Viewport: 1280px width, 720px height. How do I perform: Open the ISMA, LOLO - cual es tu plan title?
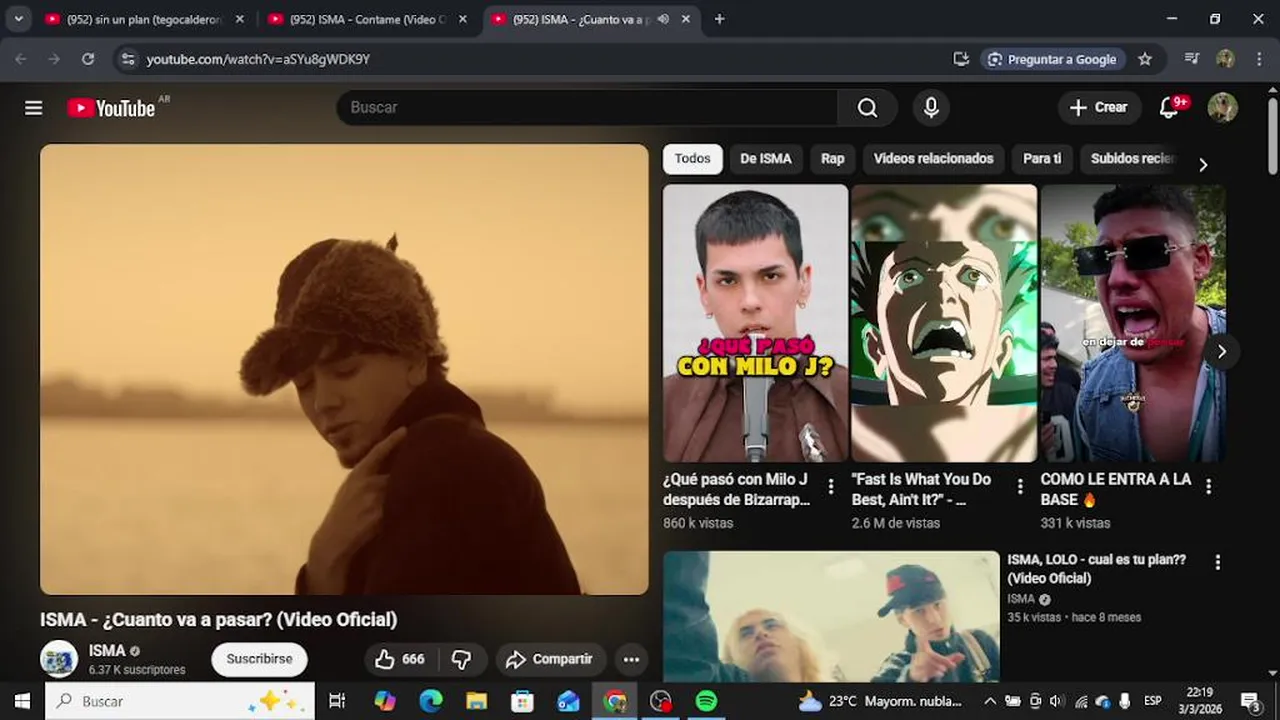(x=1096, y=569)
